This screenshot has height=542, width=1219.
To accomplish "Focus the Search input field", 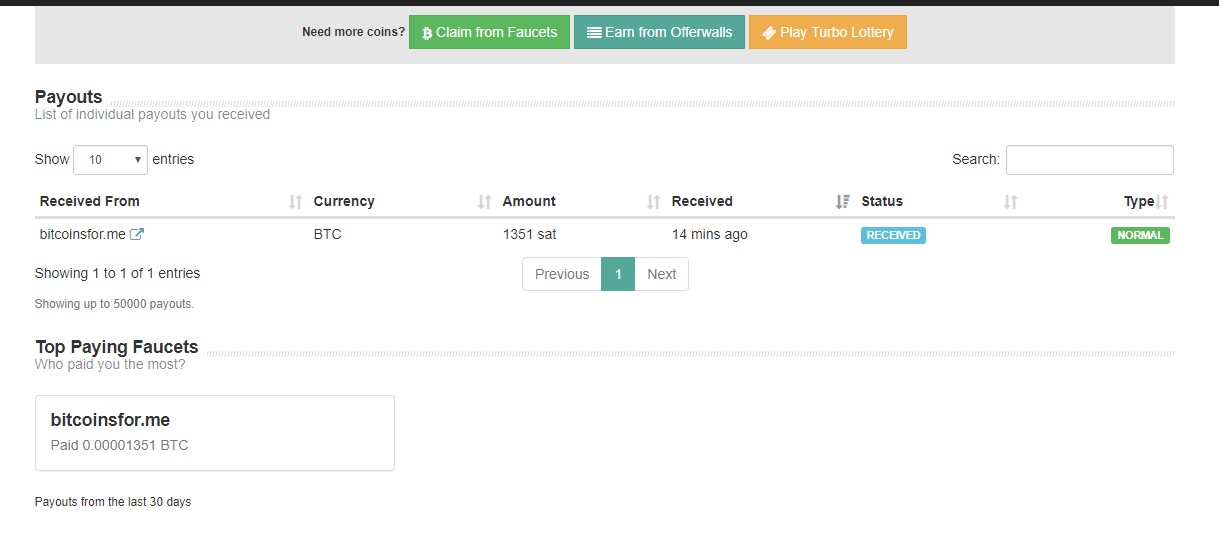I will 1089,160.
